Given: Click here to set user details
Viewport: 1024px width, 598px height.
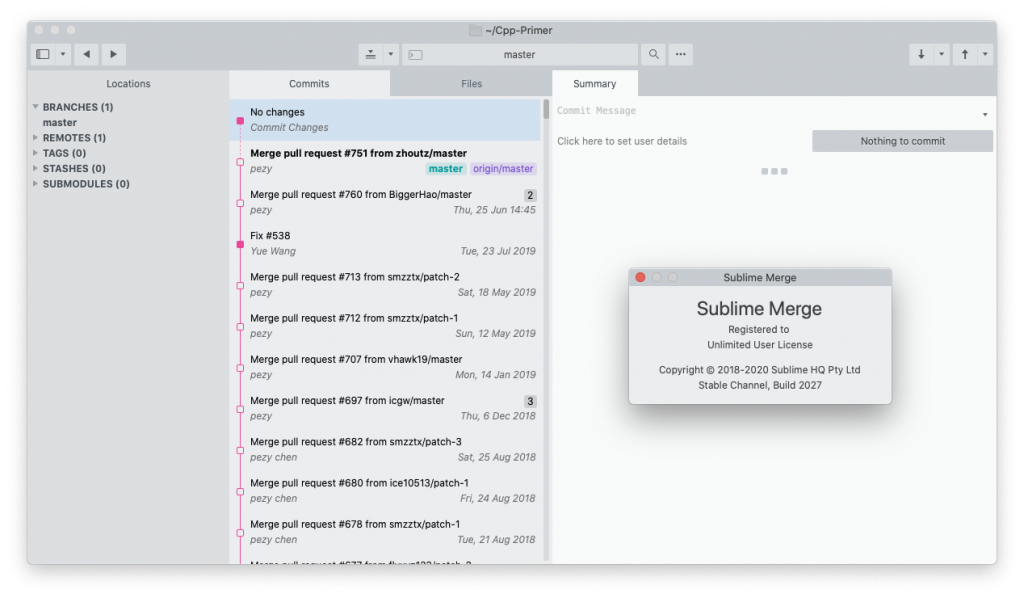Looking at the screenshot, I should point(622,141).
